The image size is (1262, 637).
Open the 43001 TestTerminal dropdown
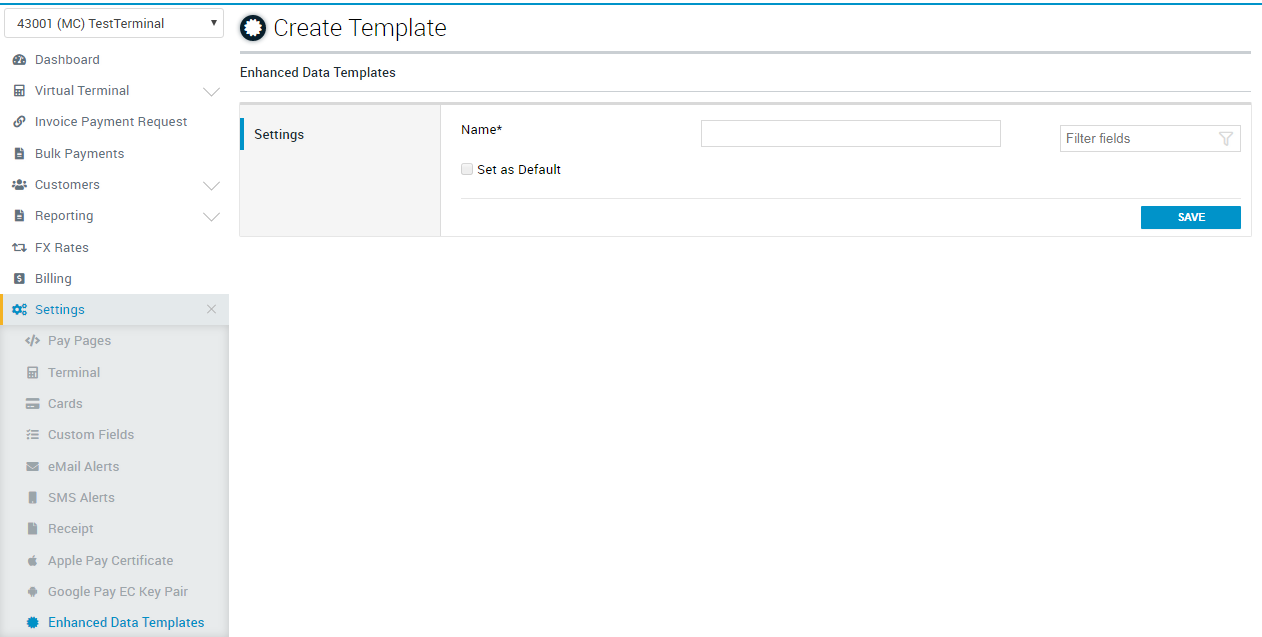pos(114,23)
